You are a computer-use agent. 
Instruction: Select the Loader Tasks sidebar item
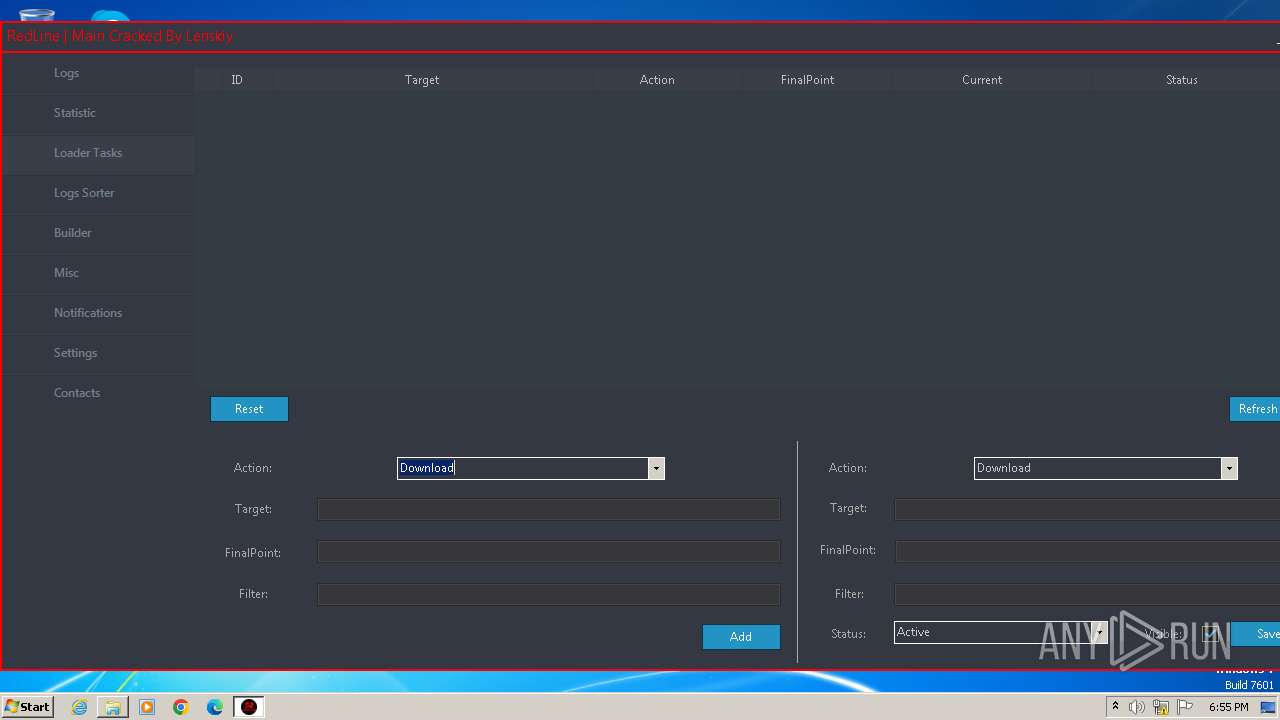(98, 153)
